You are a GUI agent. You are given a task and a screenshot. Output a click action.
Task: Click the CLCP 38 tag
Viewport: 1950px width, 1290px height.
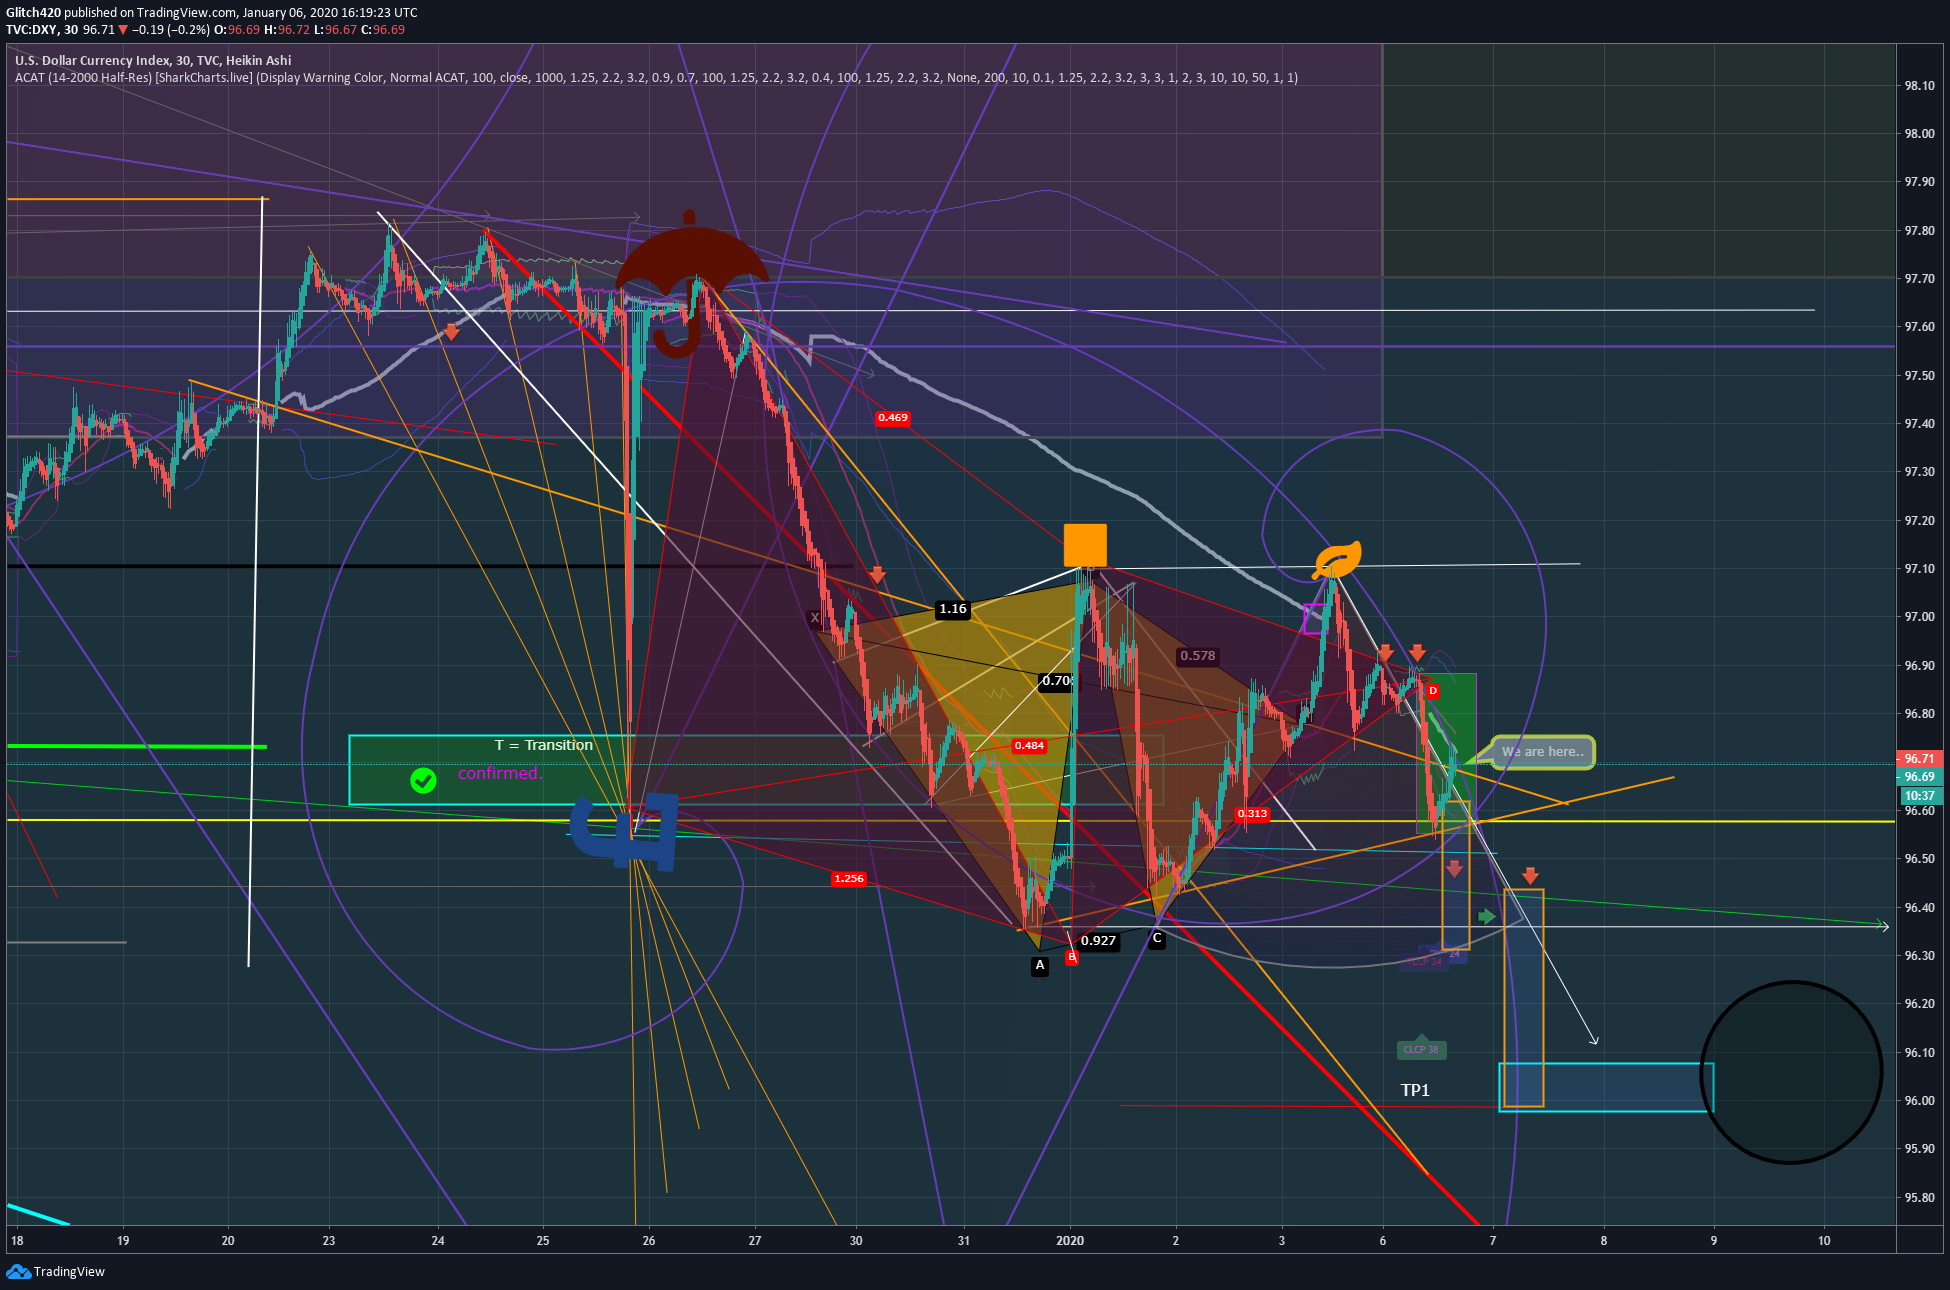click(x=1421, y=1048)
